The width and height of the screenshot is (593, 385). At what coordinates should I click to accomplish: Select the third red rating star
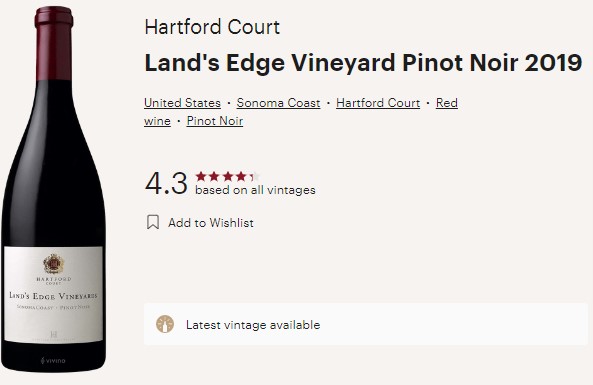pos(228,176)
